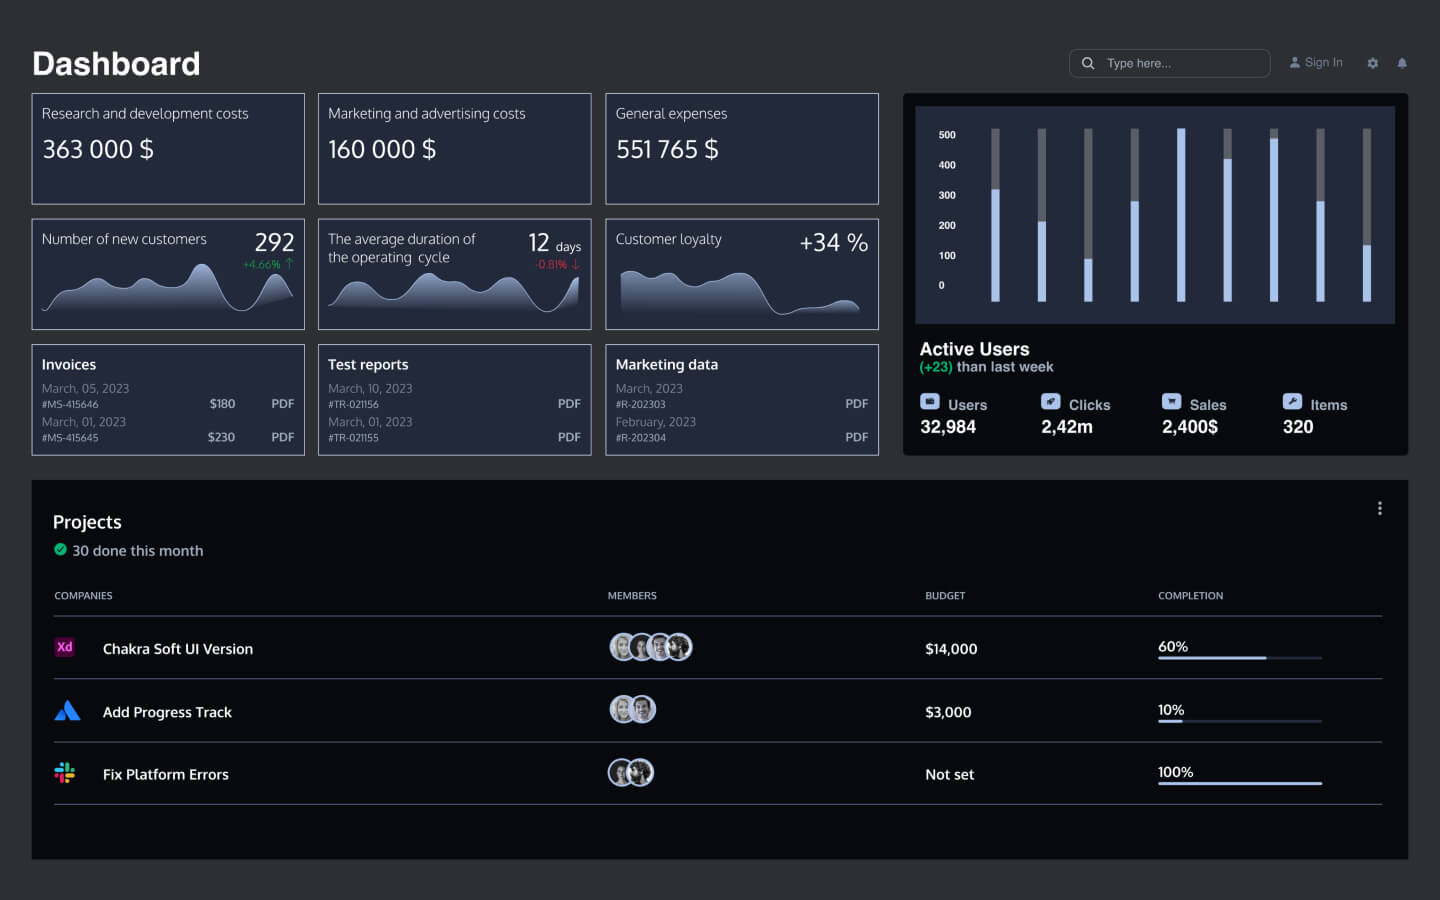
Task: Click the Marketing data heading
Action: pos(667,365)
